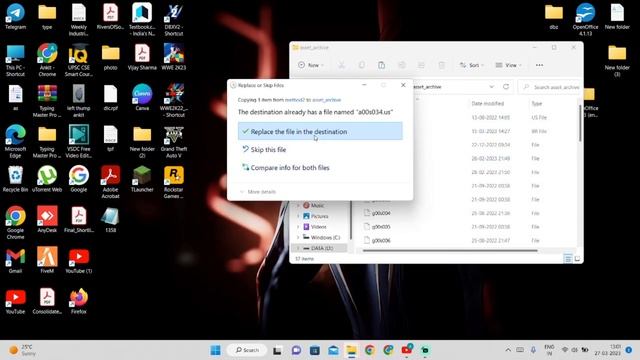This screenshot has height=360, width=640.
Task: Click the Rename icon in Explorer toolbar
Action: (402, 65)
